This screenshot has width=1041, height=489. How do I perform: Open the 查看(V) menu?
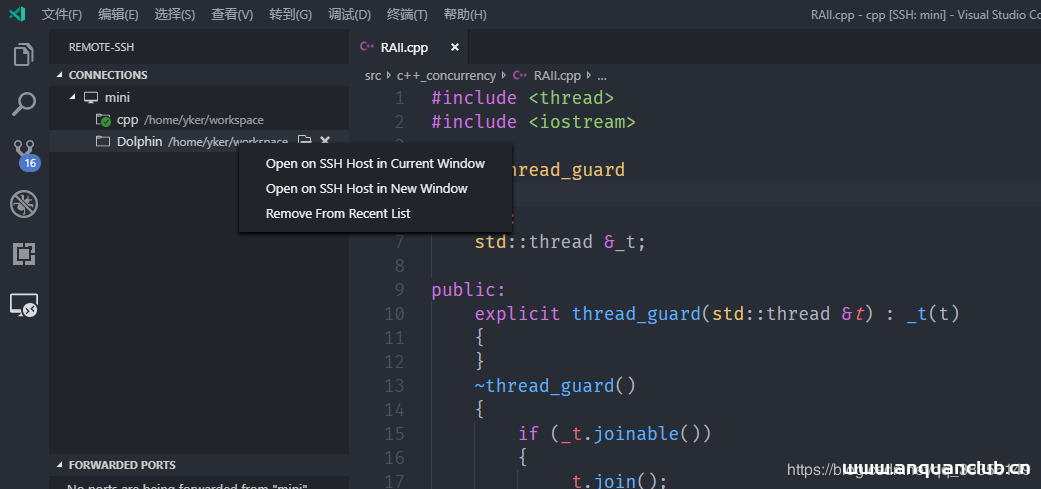point(232,15)
